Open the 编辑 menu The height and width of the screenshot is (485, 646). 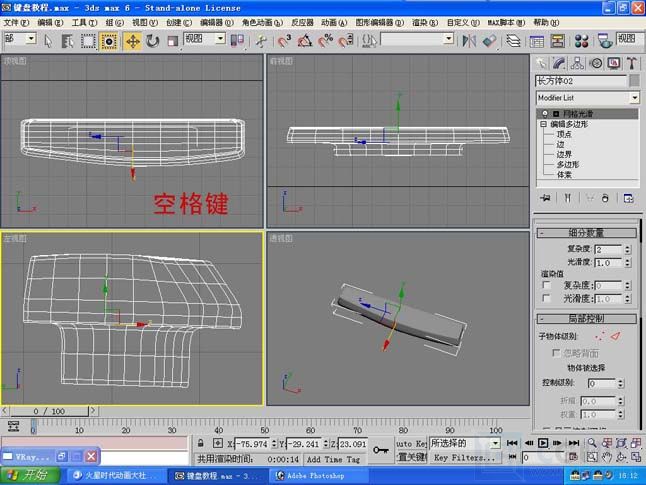(50, 22)
